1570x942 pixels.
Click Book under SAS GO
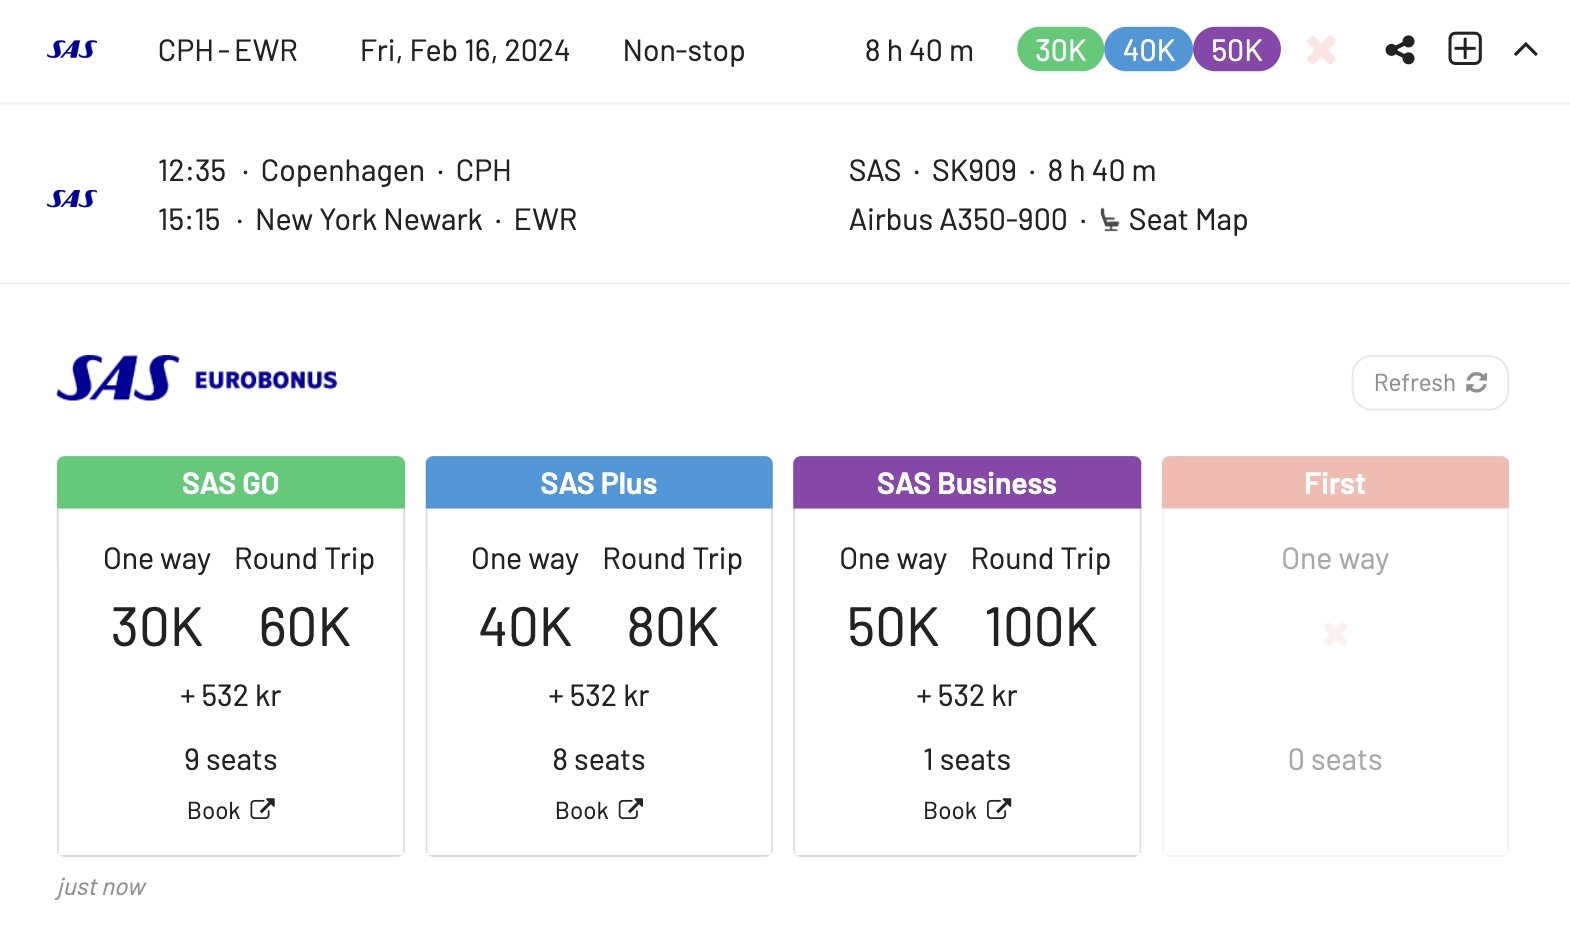[231, 810]
